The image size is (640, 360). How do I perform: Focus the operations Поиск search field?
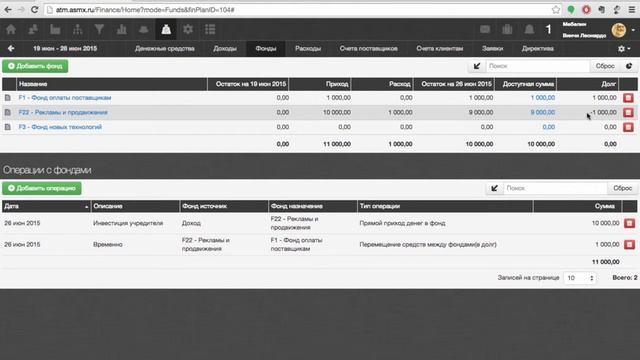coord(555,188)
